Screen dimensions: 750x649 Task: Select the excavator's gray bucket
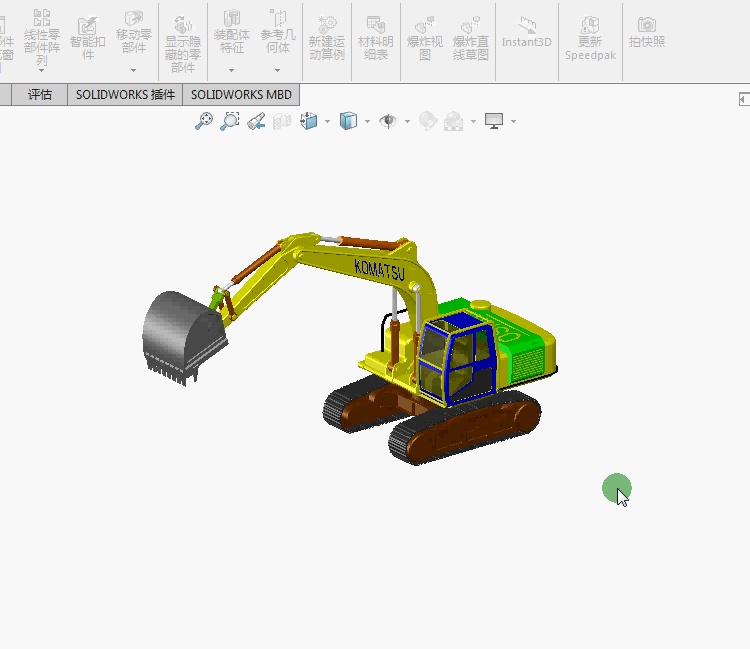pyautogui.click(x=184, y=336)
